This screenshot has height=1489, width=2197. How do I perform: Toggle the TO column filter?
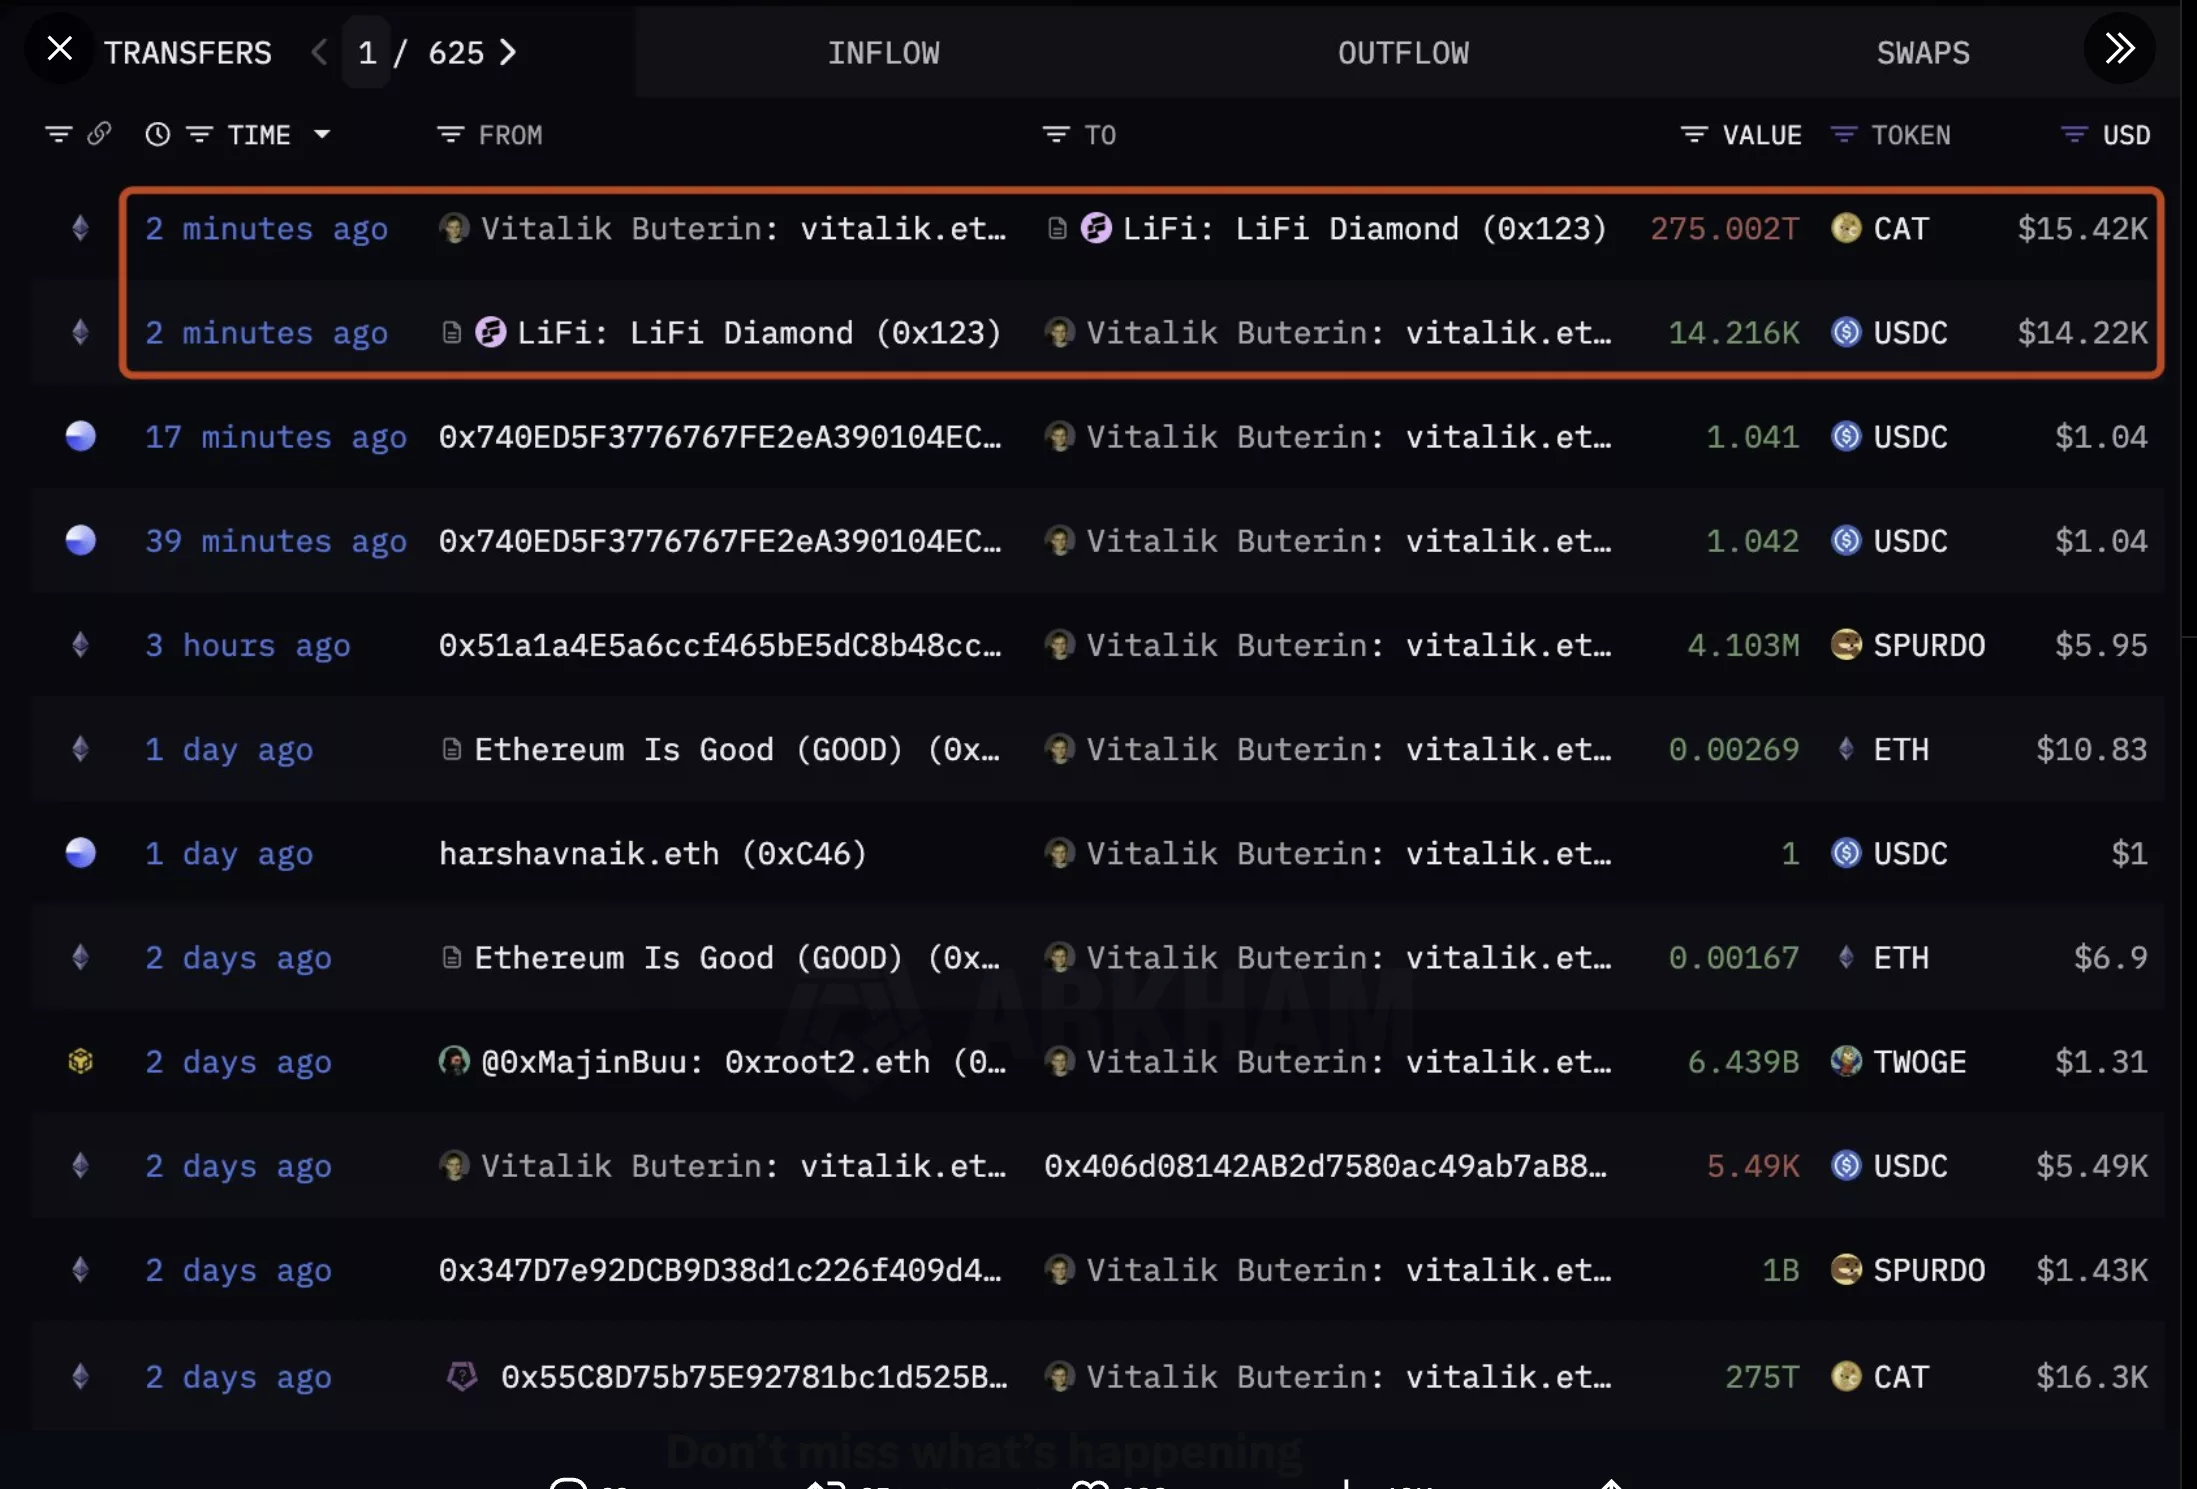[1056, 134]
